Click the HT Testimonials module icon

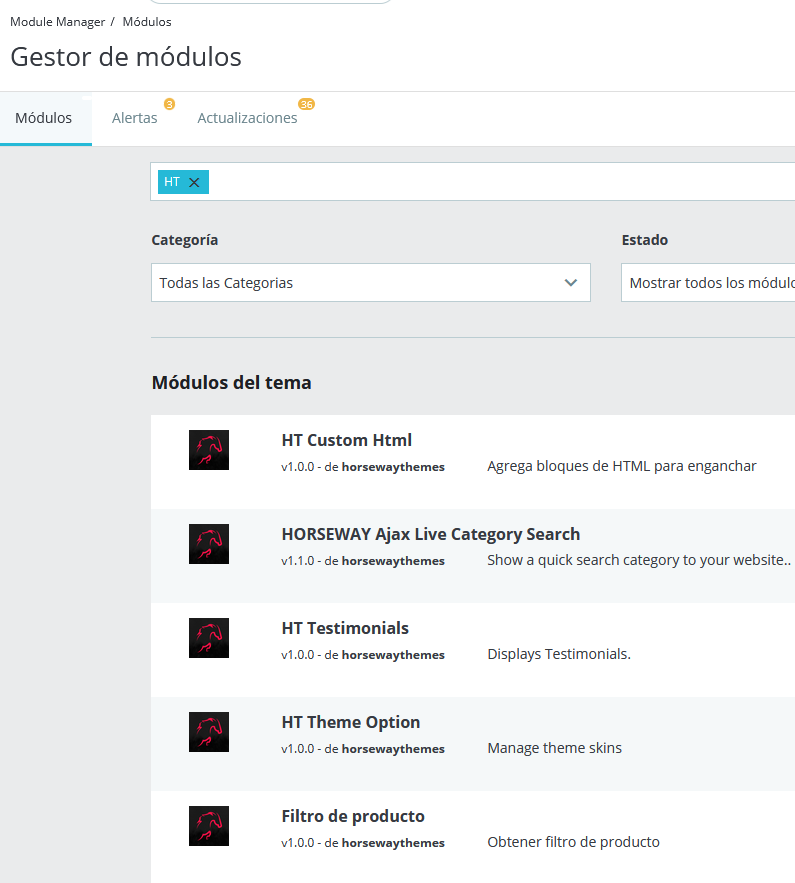[x=209, y=638]
